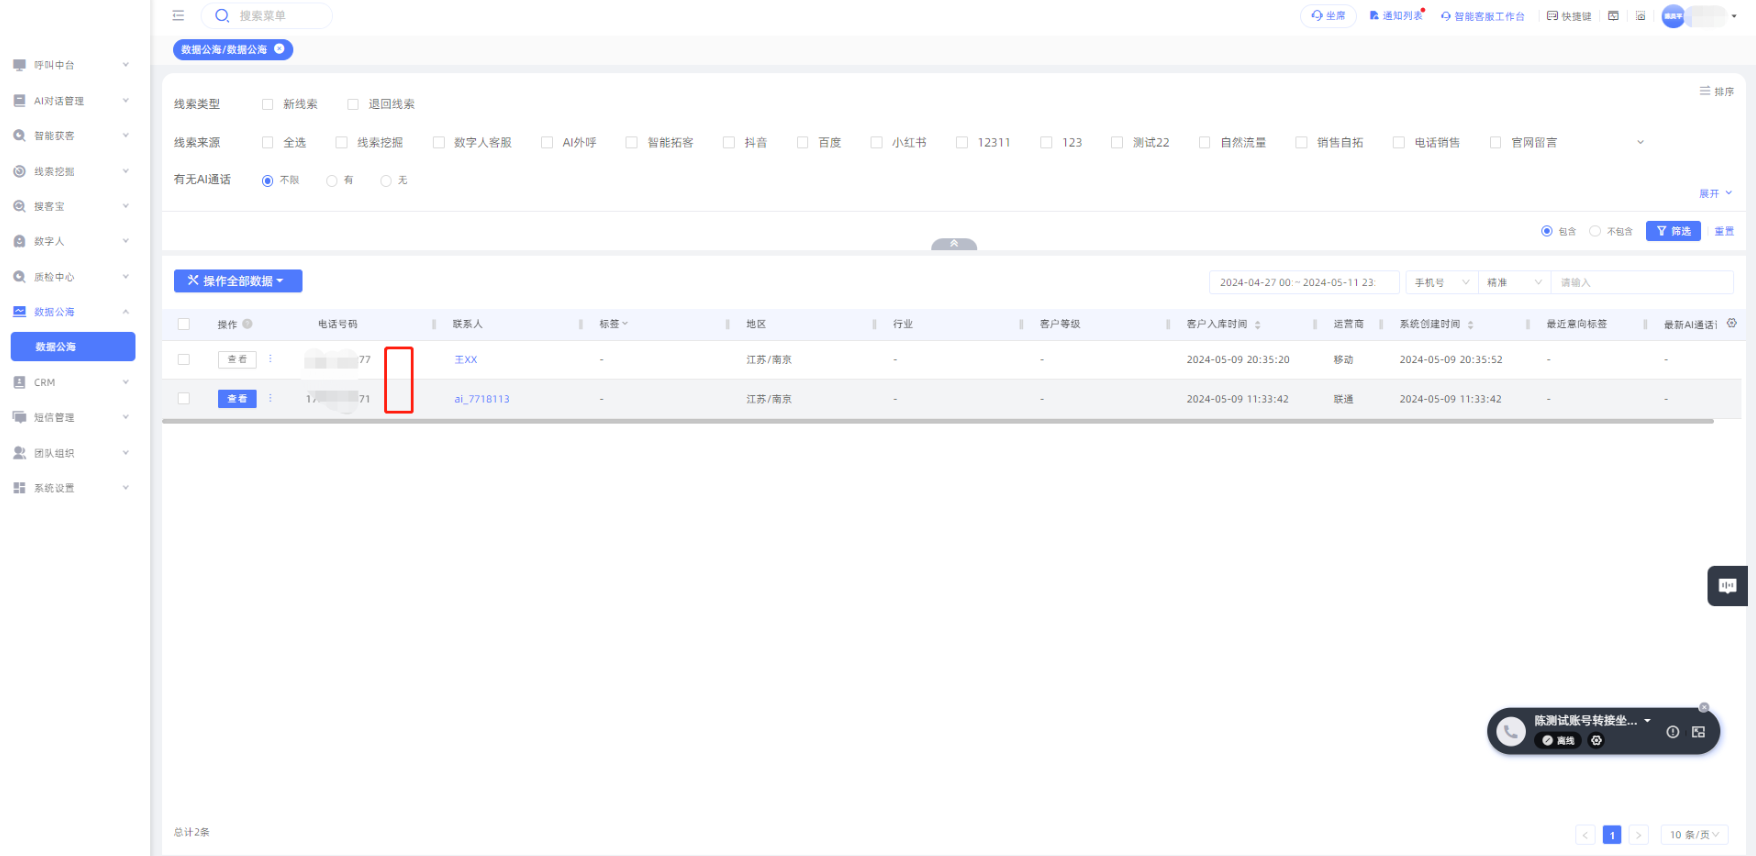Click the 快捷键 shortcut keys icon

(x=1569, y=16)
